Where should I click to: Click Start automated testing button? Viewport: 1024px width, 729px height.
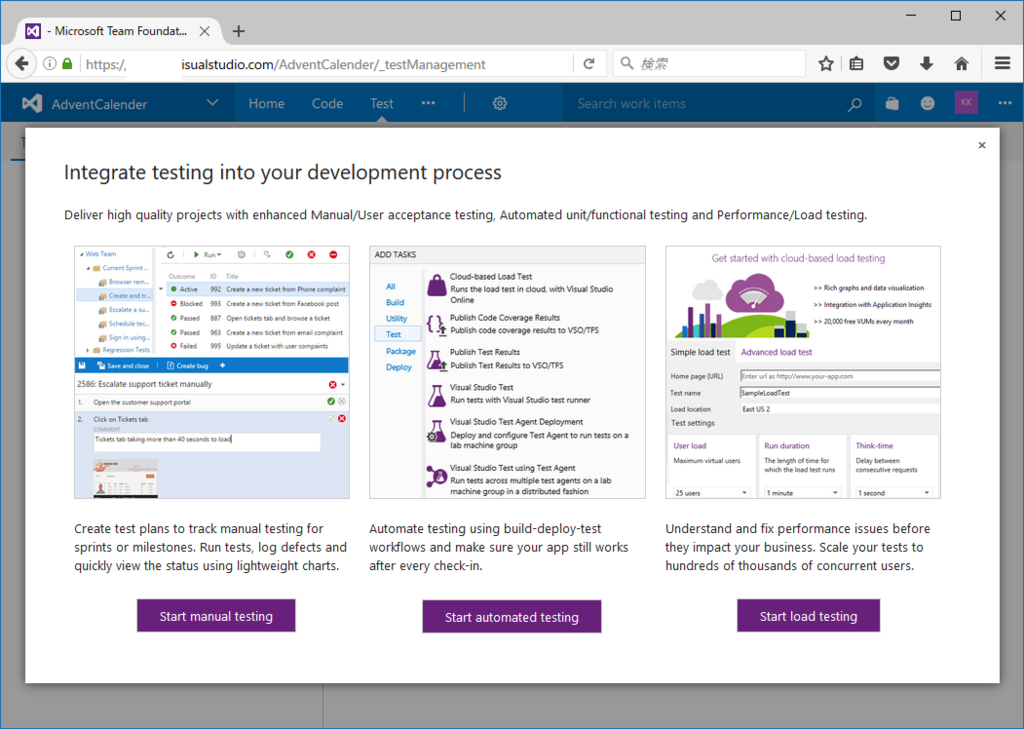pos(512,617)
